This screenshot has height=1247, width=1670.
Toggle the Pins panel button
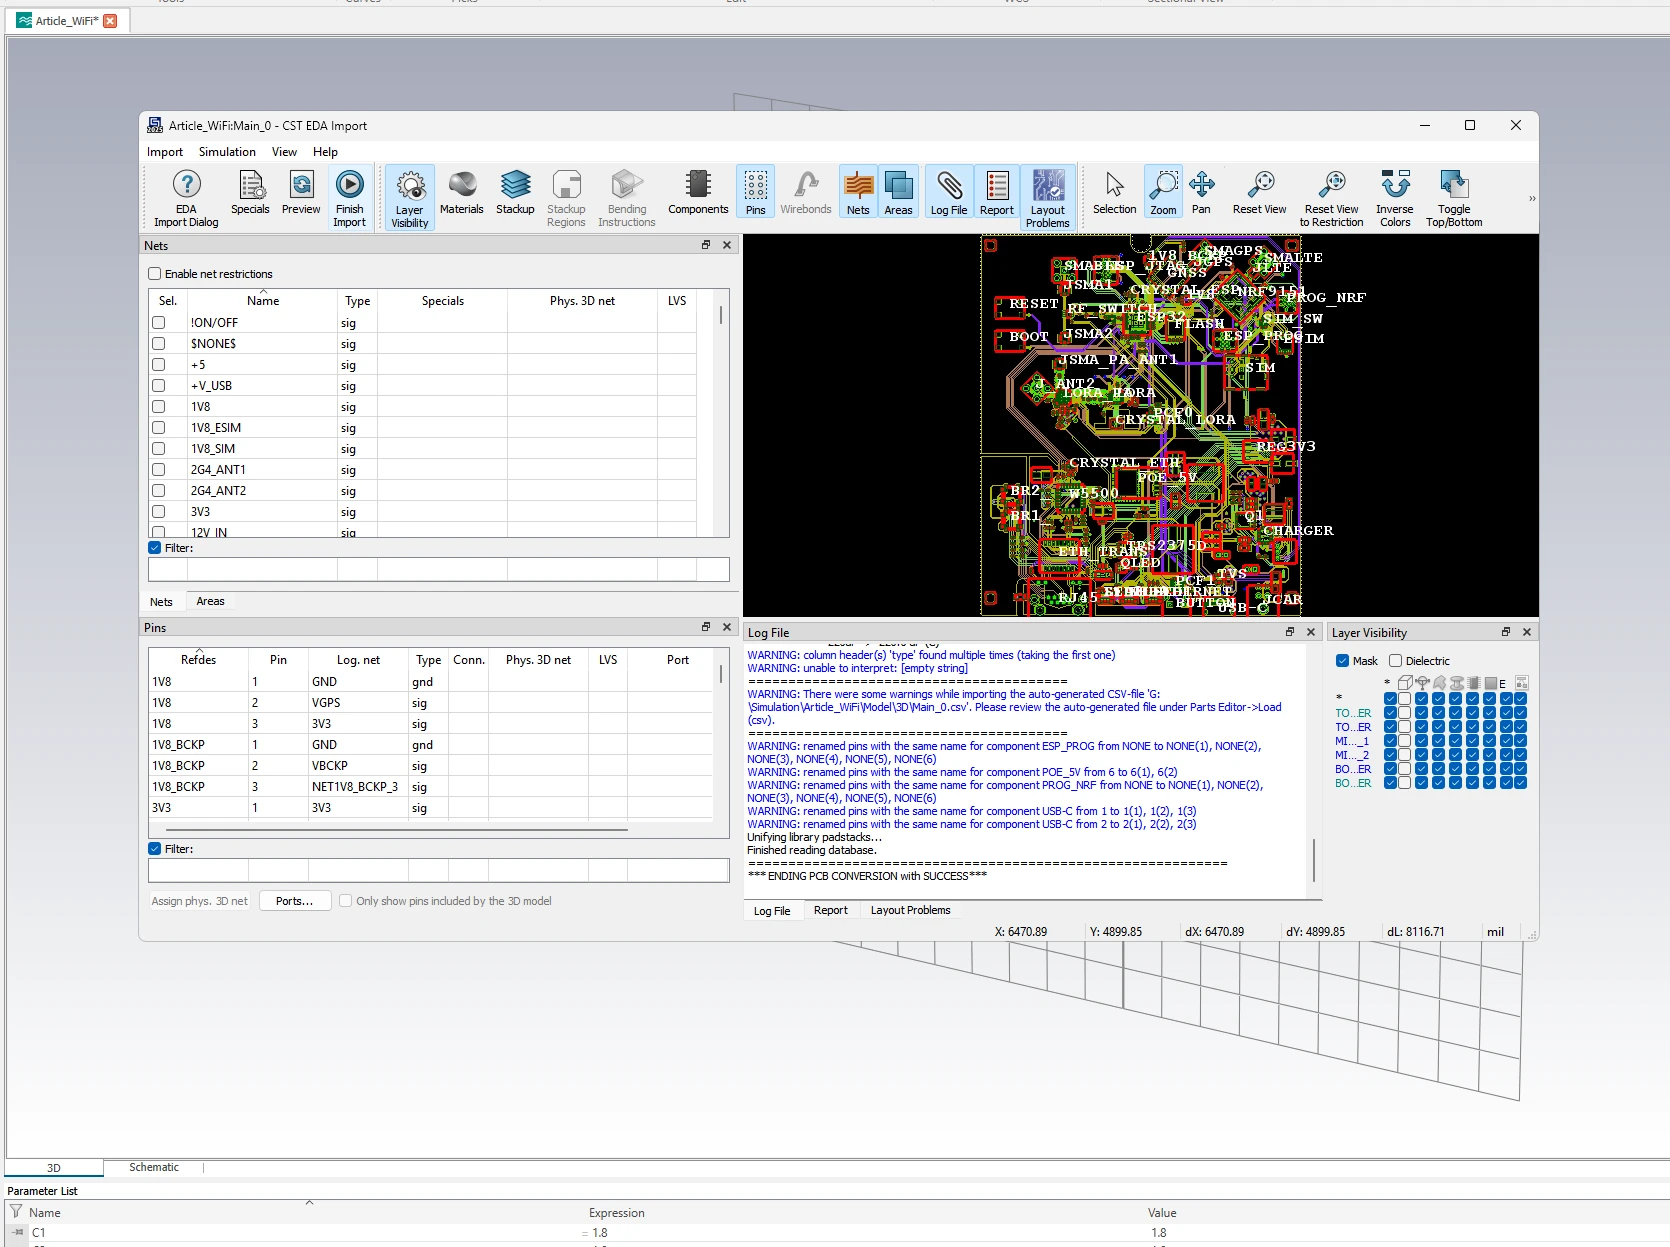coord(755,192)
